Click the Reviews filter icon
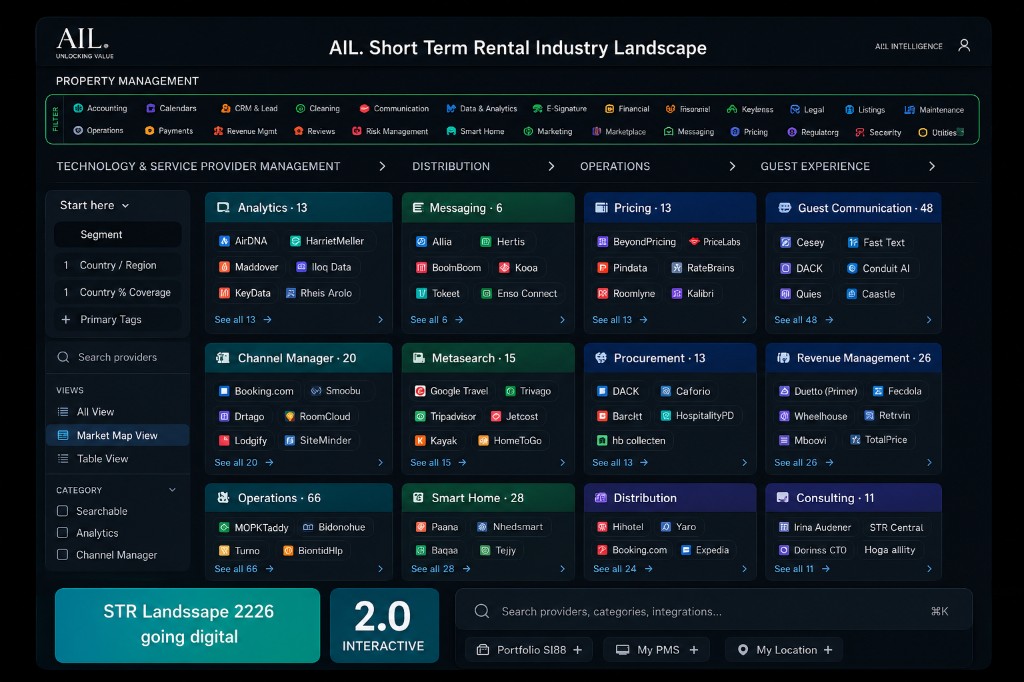The image size is (1024, 682). point(298,131)
